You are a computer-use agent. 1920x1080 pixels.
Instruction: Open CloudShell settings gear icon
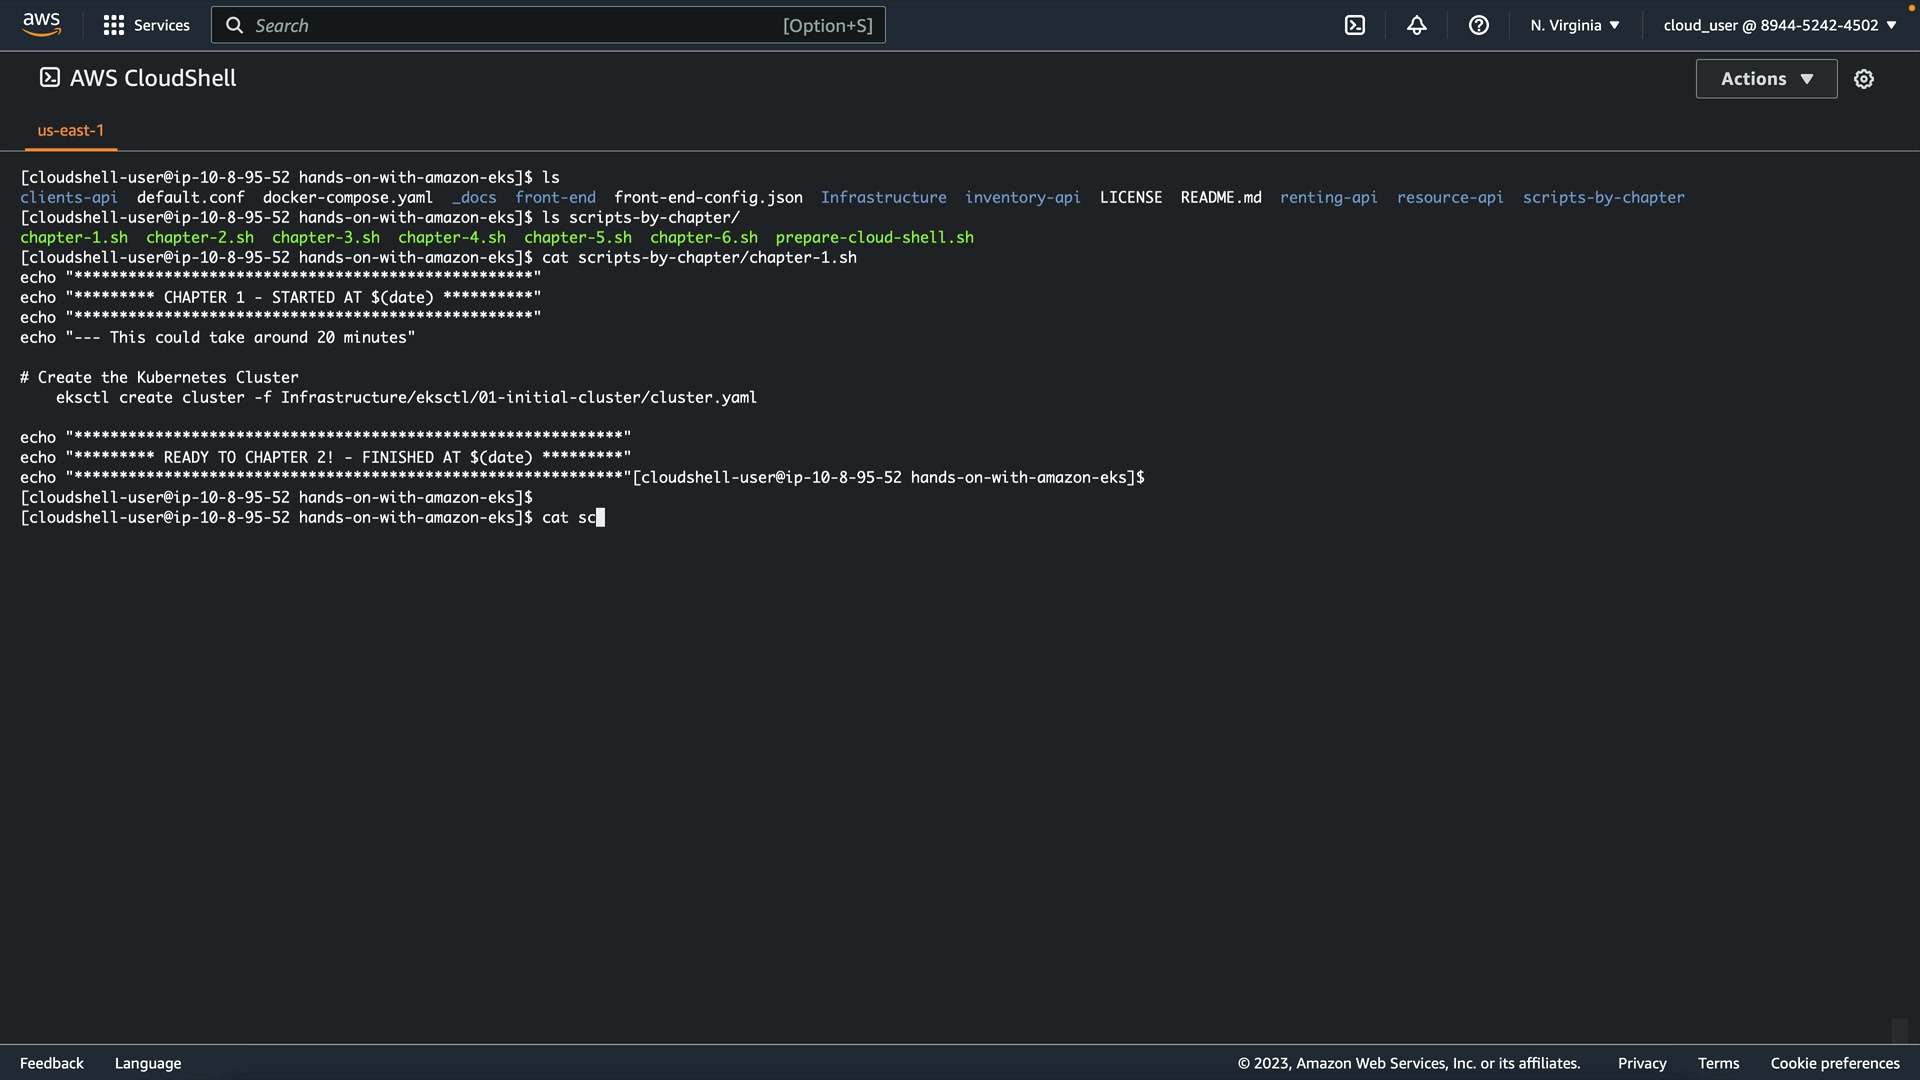click(x=1864, y=79)
